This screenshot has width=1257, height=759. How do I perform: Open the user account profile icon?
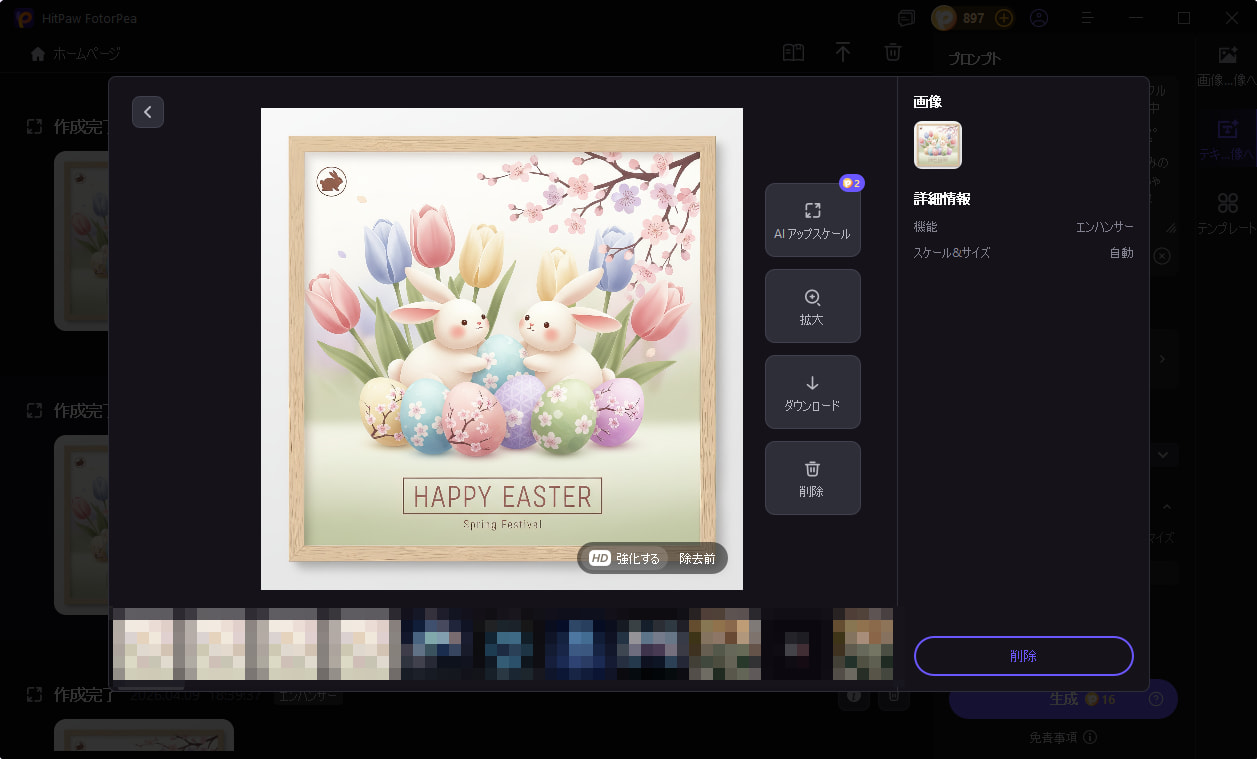coord(1039,18)
